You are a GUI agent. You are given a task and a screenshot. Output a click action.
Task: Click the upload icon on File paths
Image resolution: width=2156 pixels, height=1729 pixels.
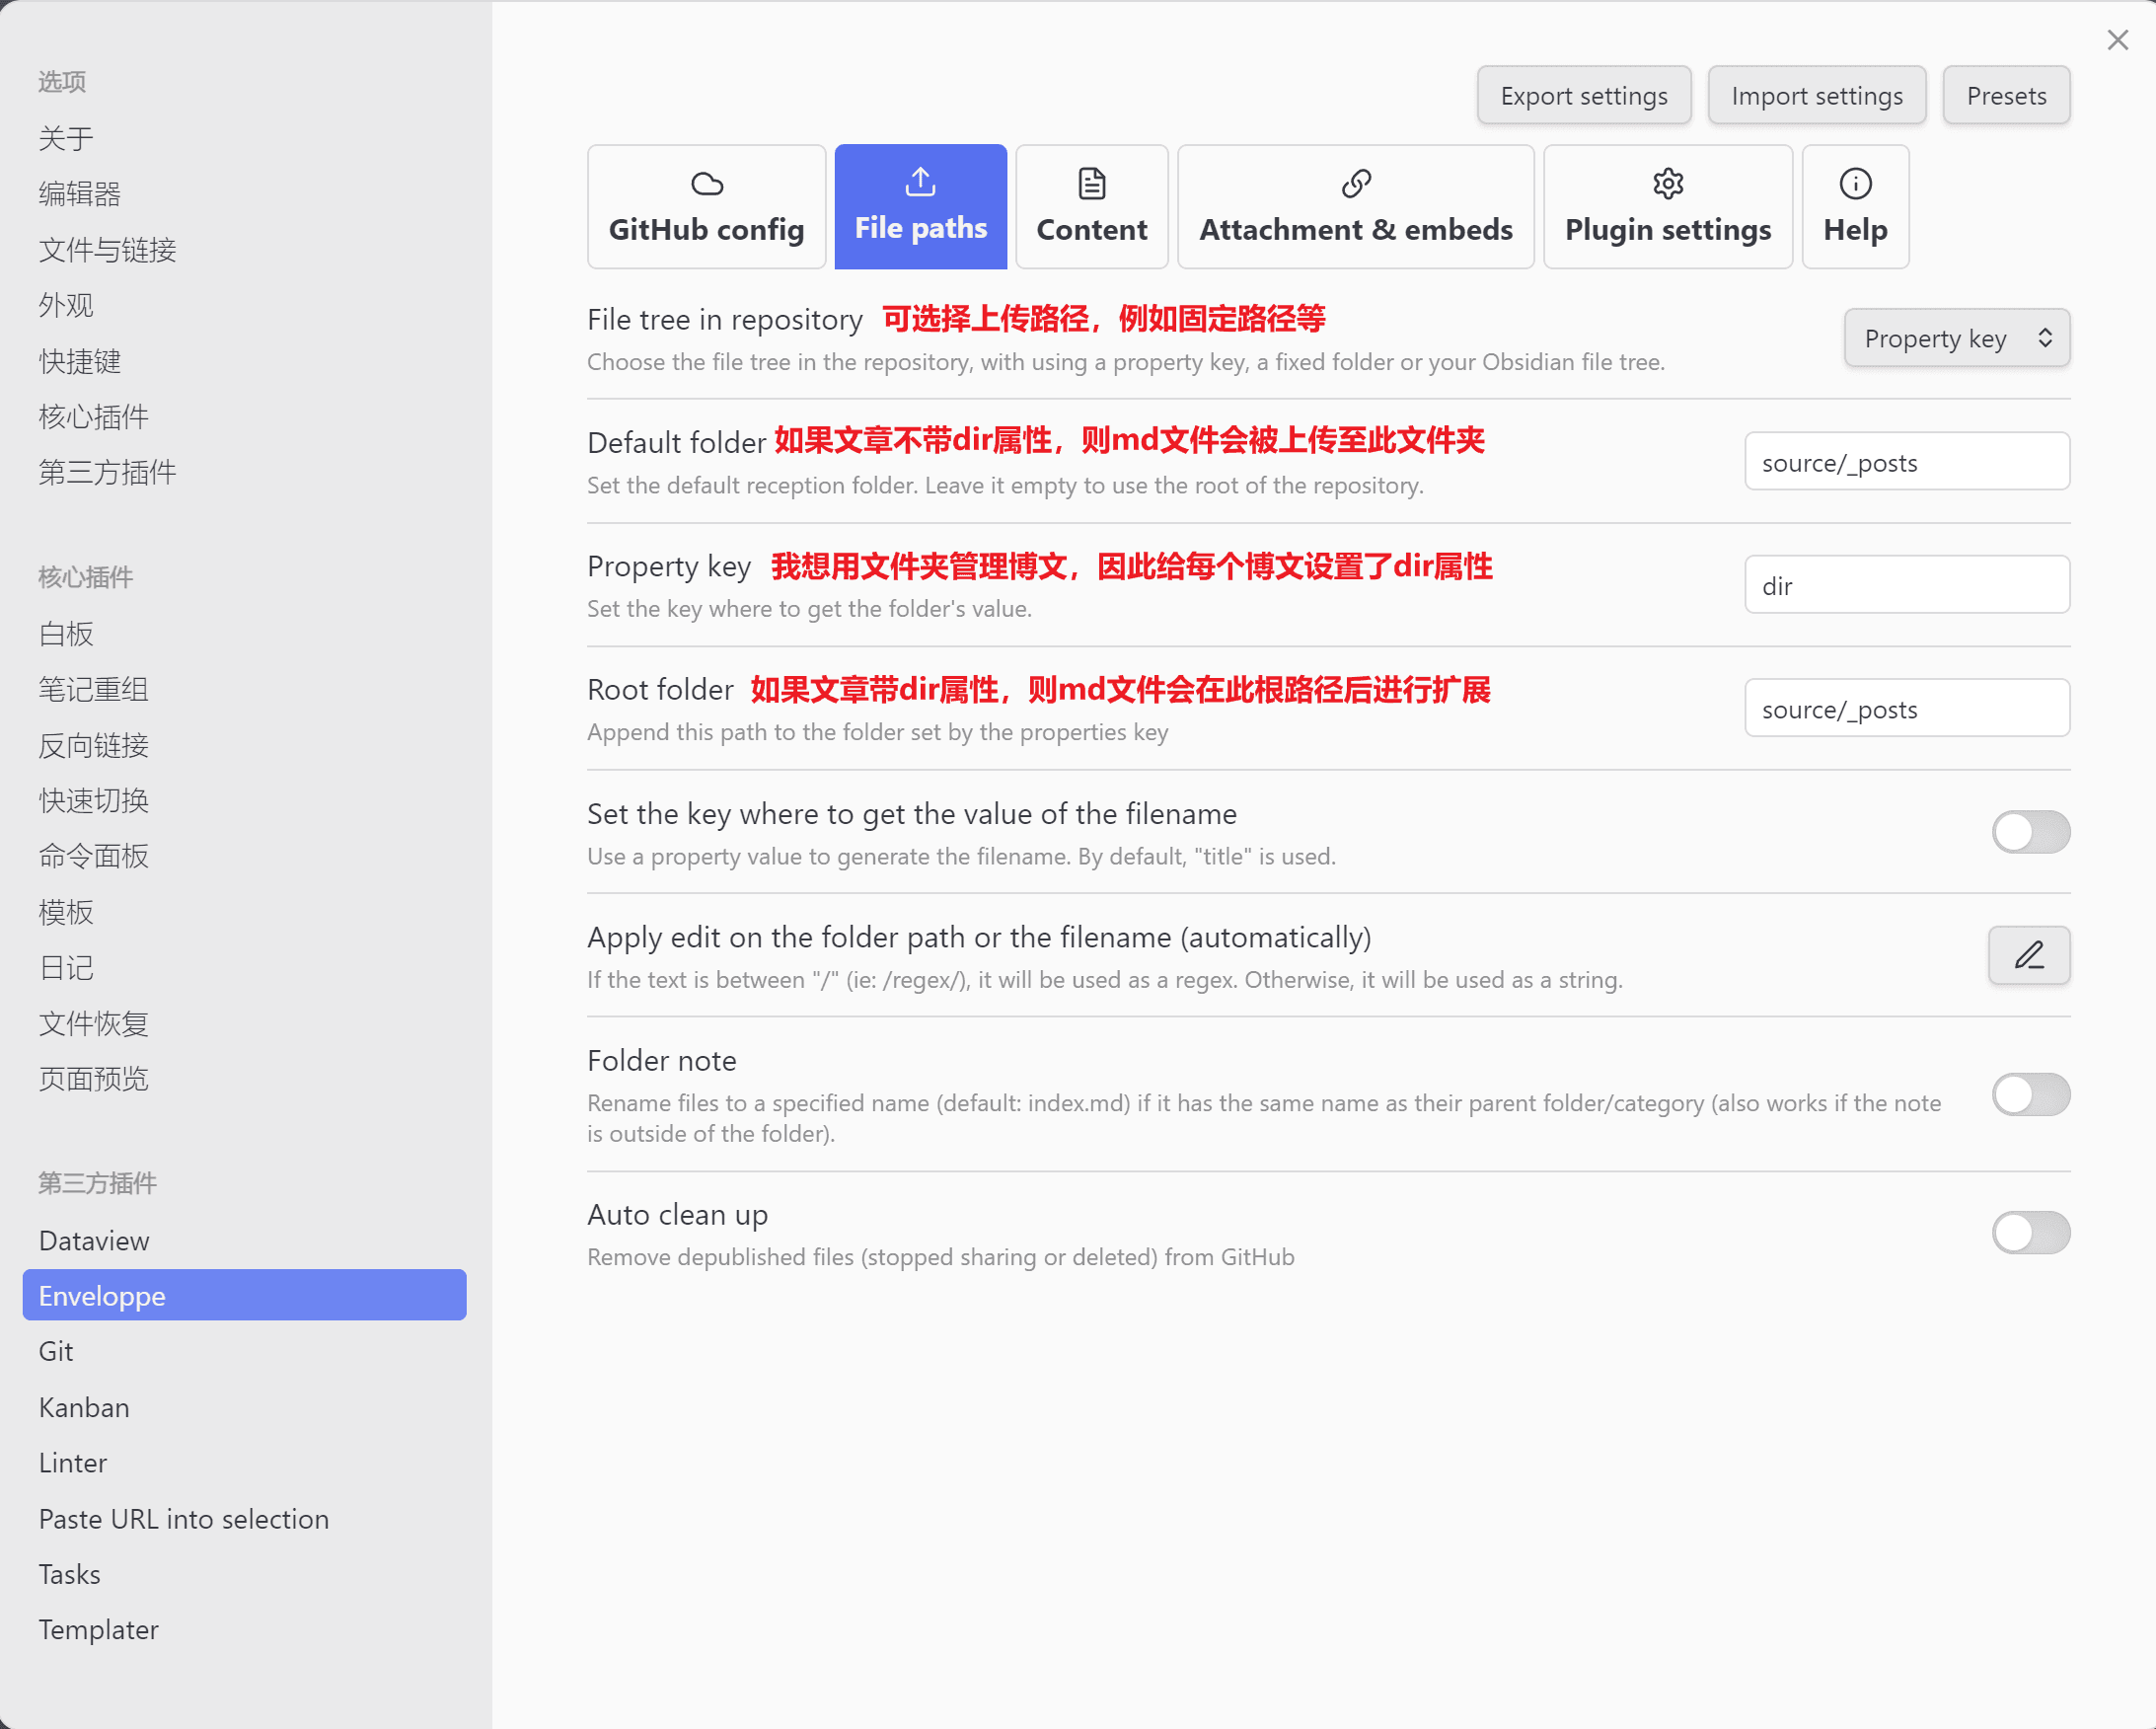[x=920, y=182]
